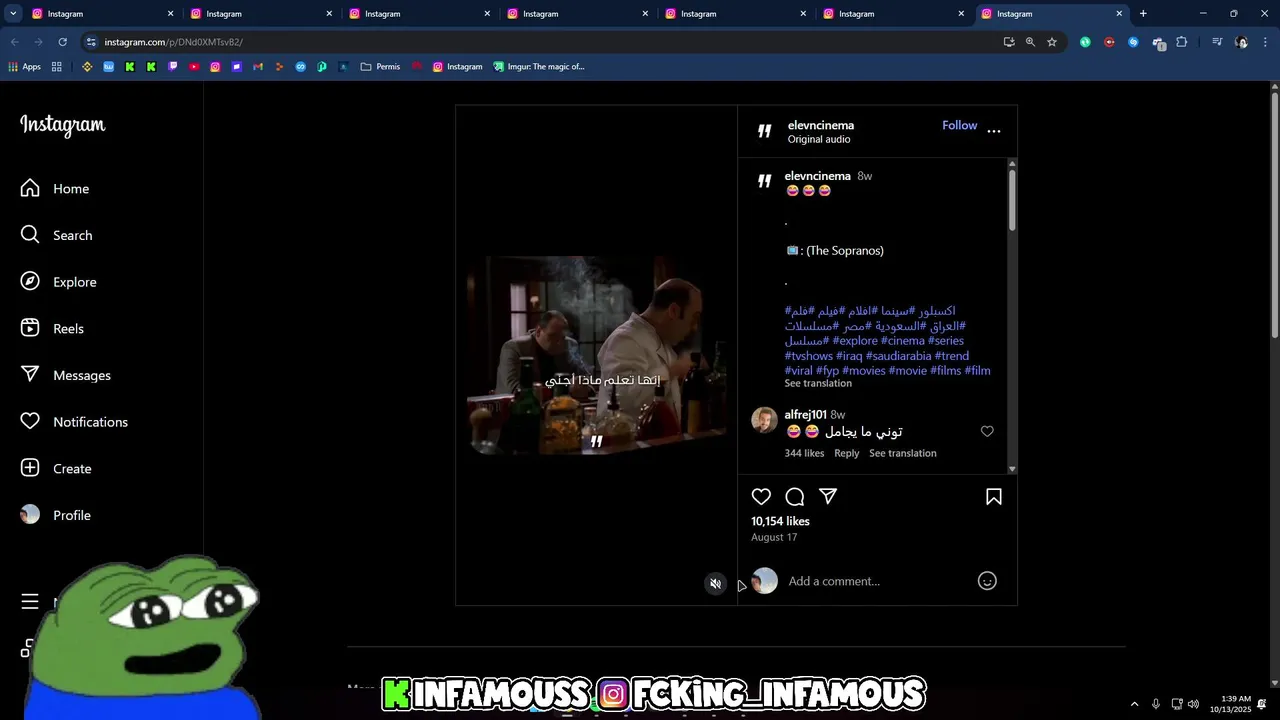Click the comments panel scrollbar thumb
Image resolution: width=1280 pixels, height=720 pixels.
1012,200
